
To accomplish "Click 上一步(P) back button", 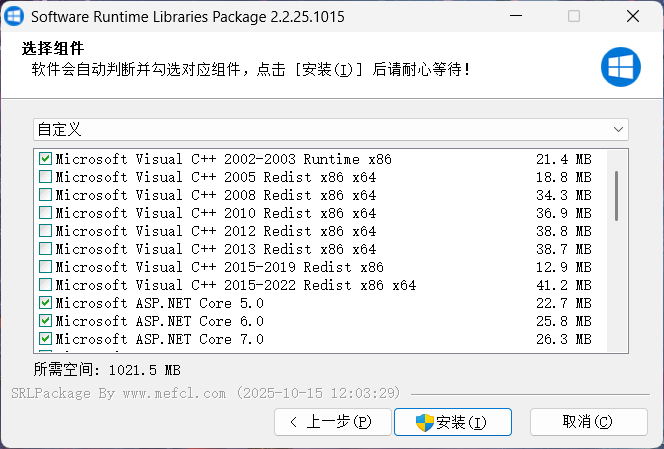I will pos(332,422).
